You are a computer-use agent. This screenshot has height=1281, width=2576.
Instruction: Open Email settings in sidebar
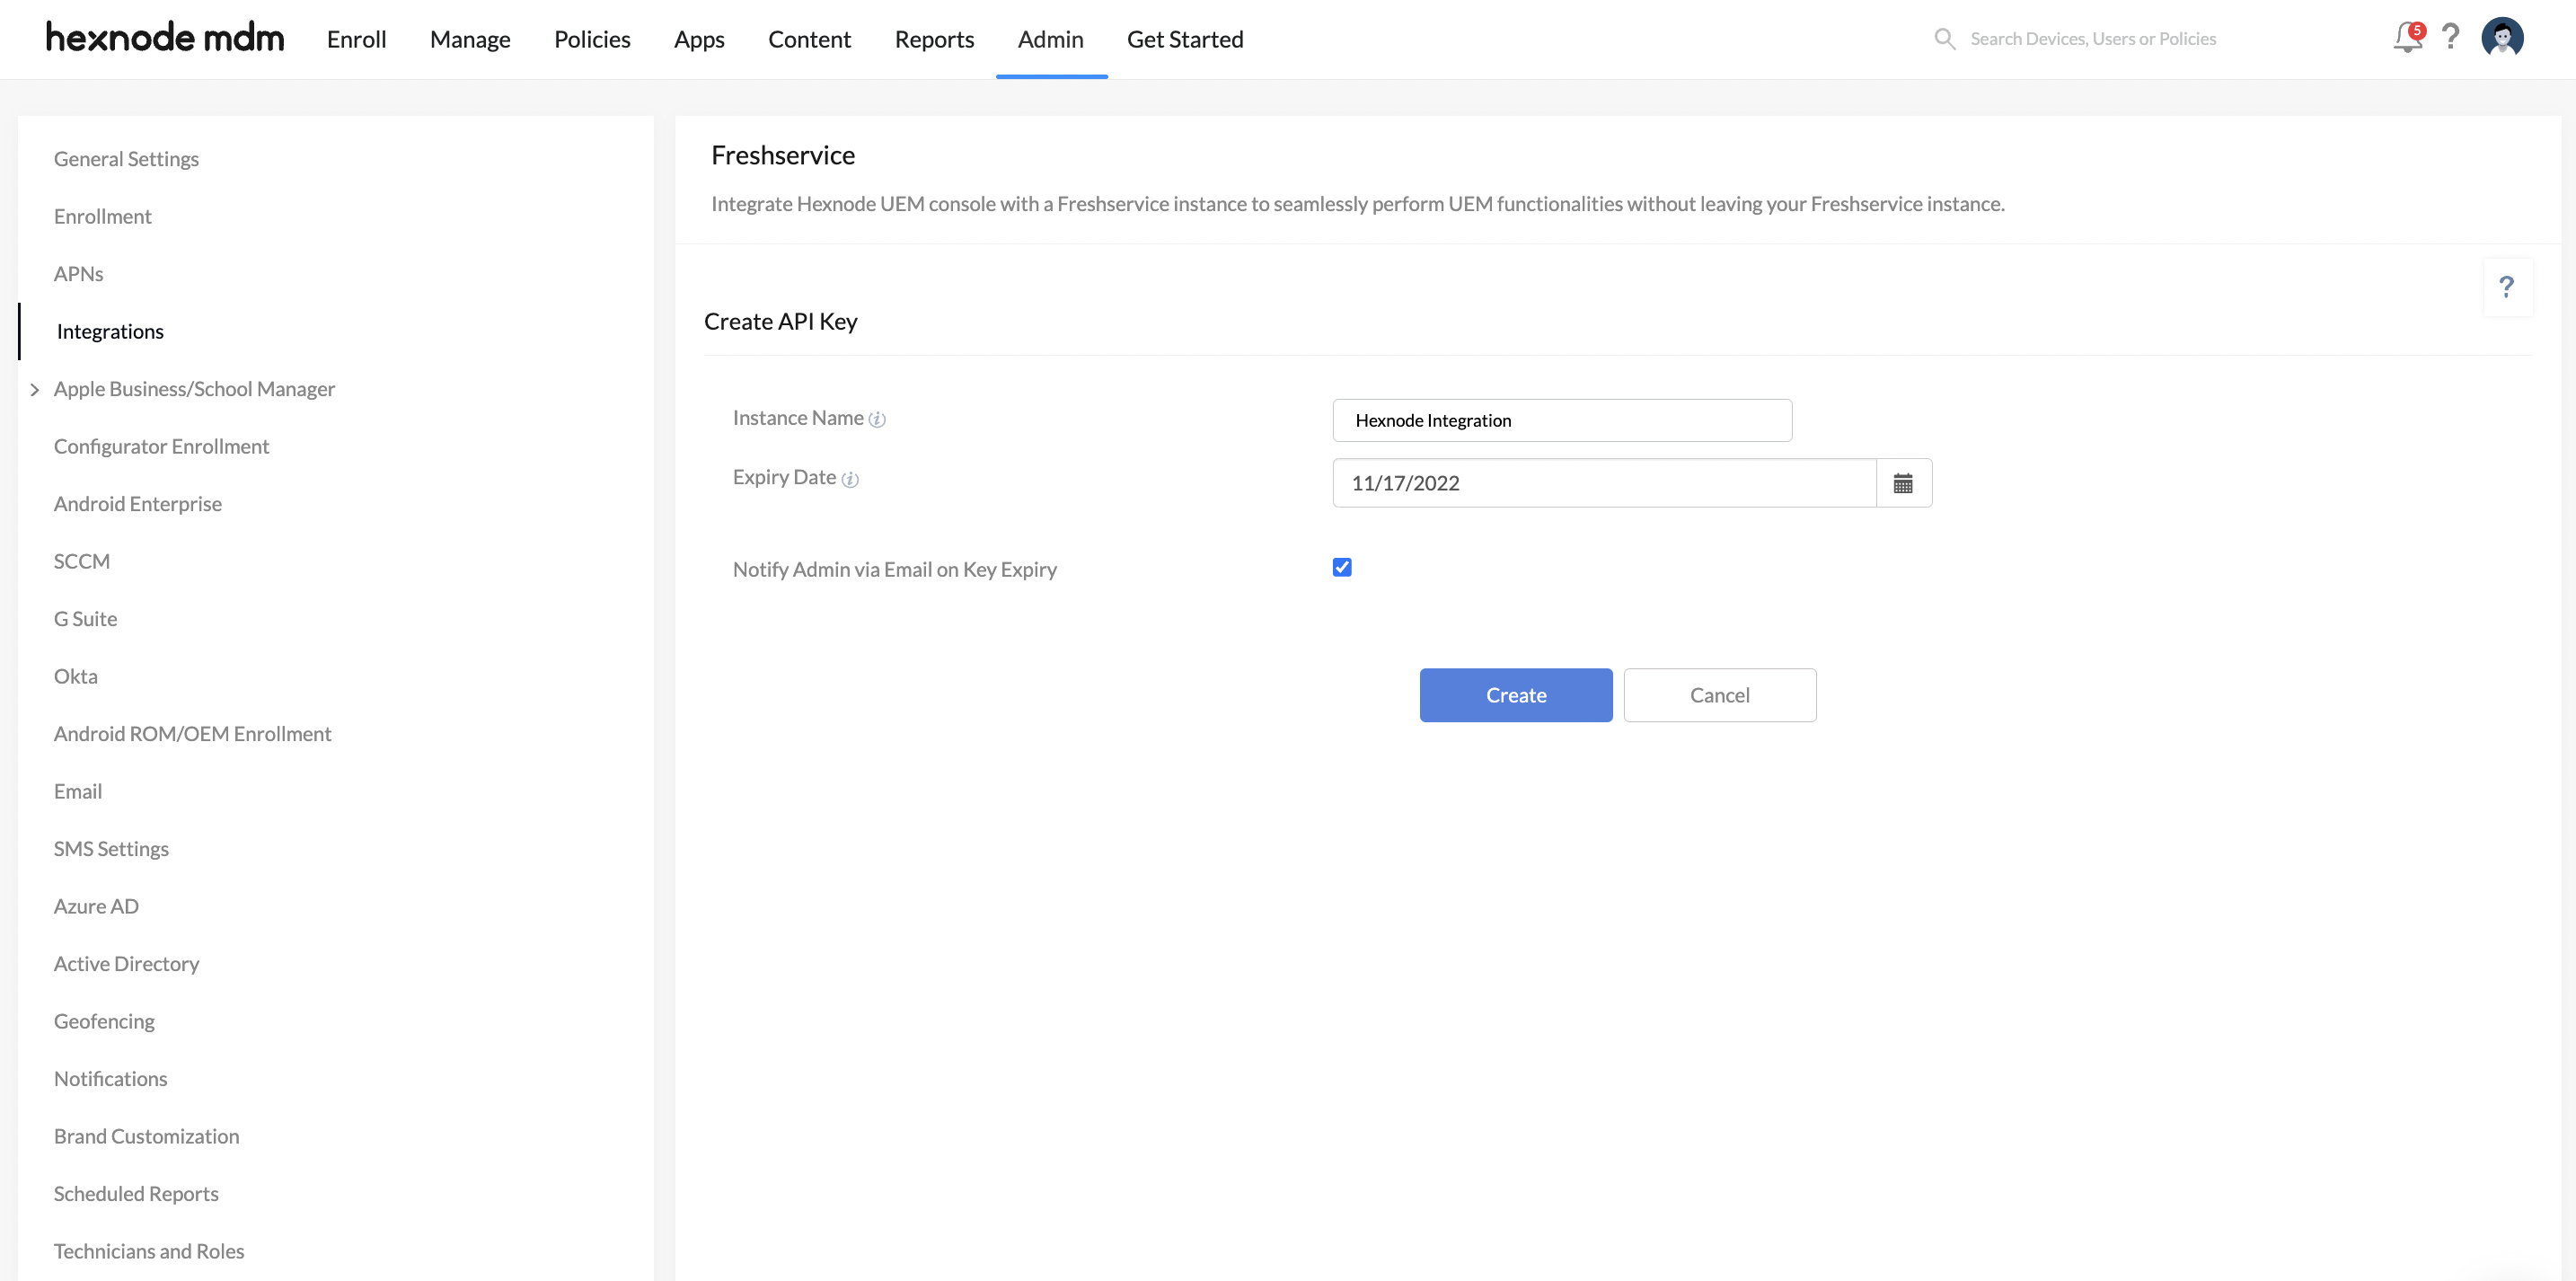pos(77,791)
